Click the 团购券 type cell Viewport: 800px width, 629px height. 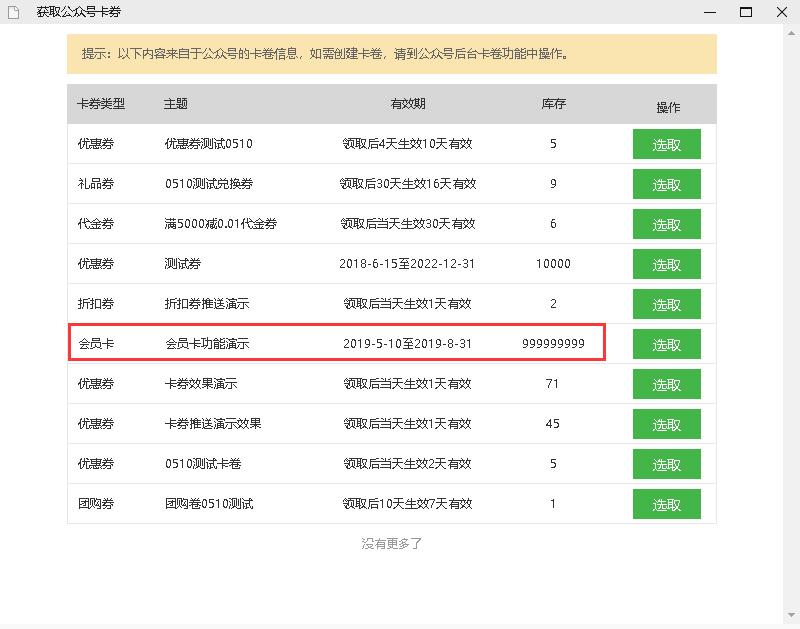click(95, 504)
